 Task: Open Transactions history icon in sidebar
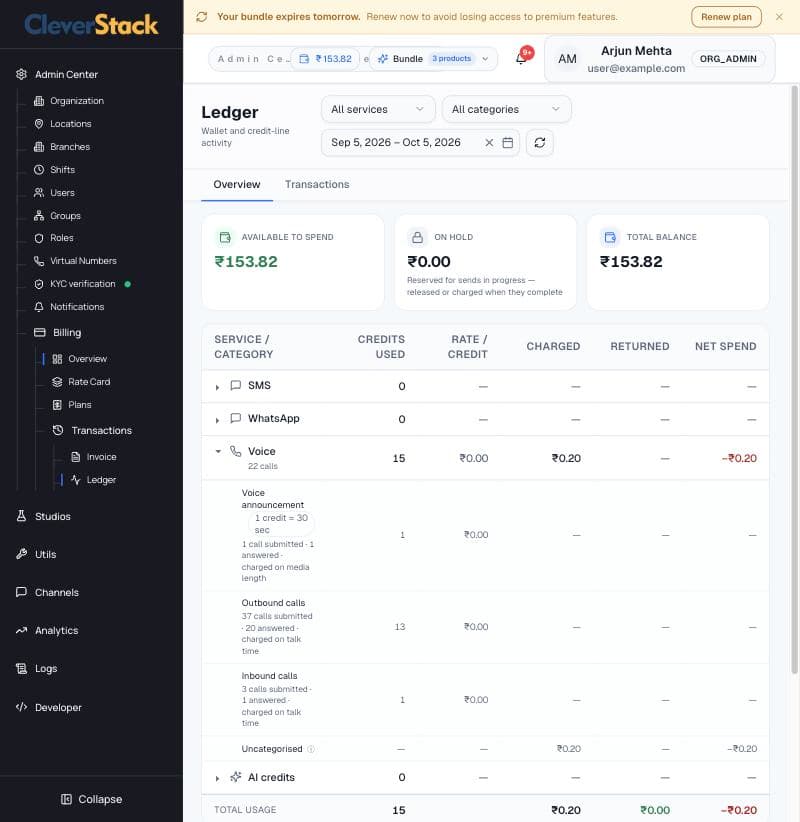click(58, 430)
